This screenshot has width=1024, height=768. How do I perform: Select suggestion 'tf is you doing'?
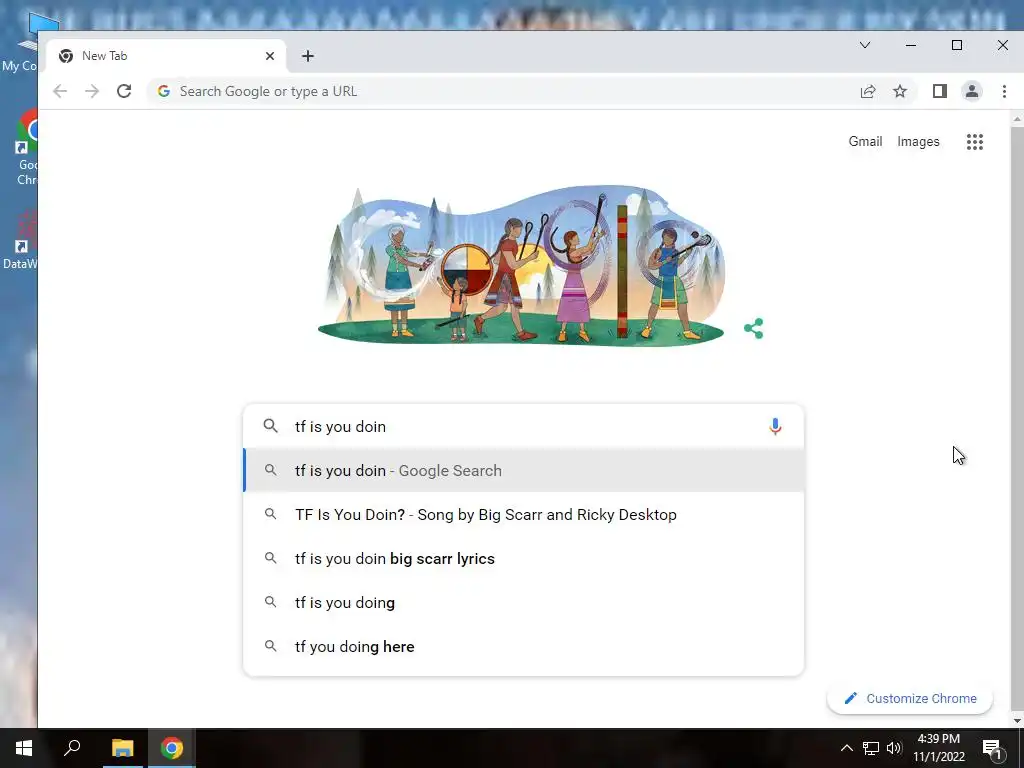pos(523,602)
